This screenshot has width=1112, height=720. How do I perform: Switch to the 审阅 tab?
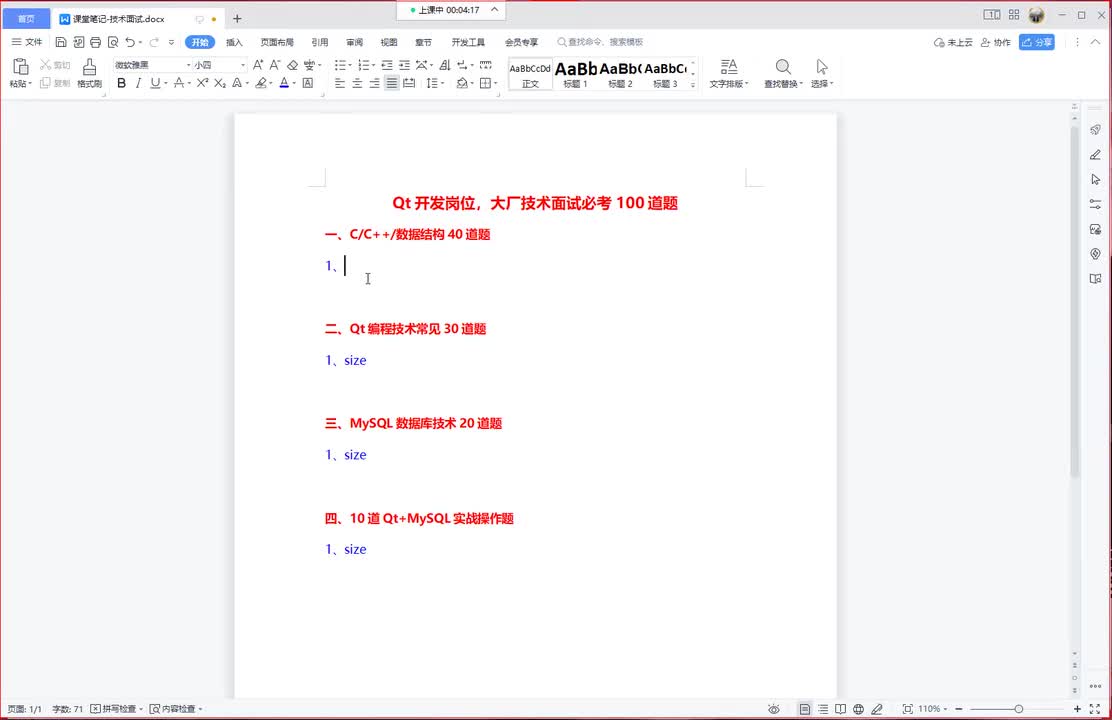[355, 43]
